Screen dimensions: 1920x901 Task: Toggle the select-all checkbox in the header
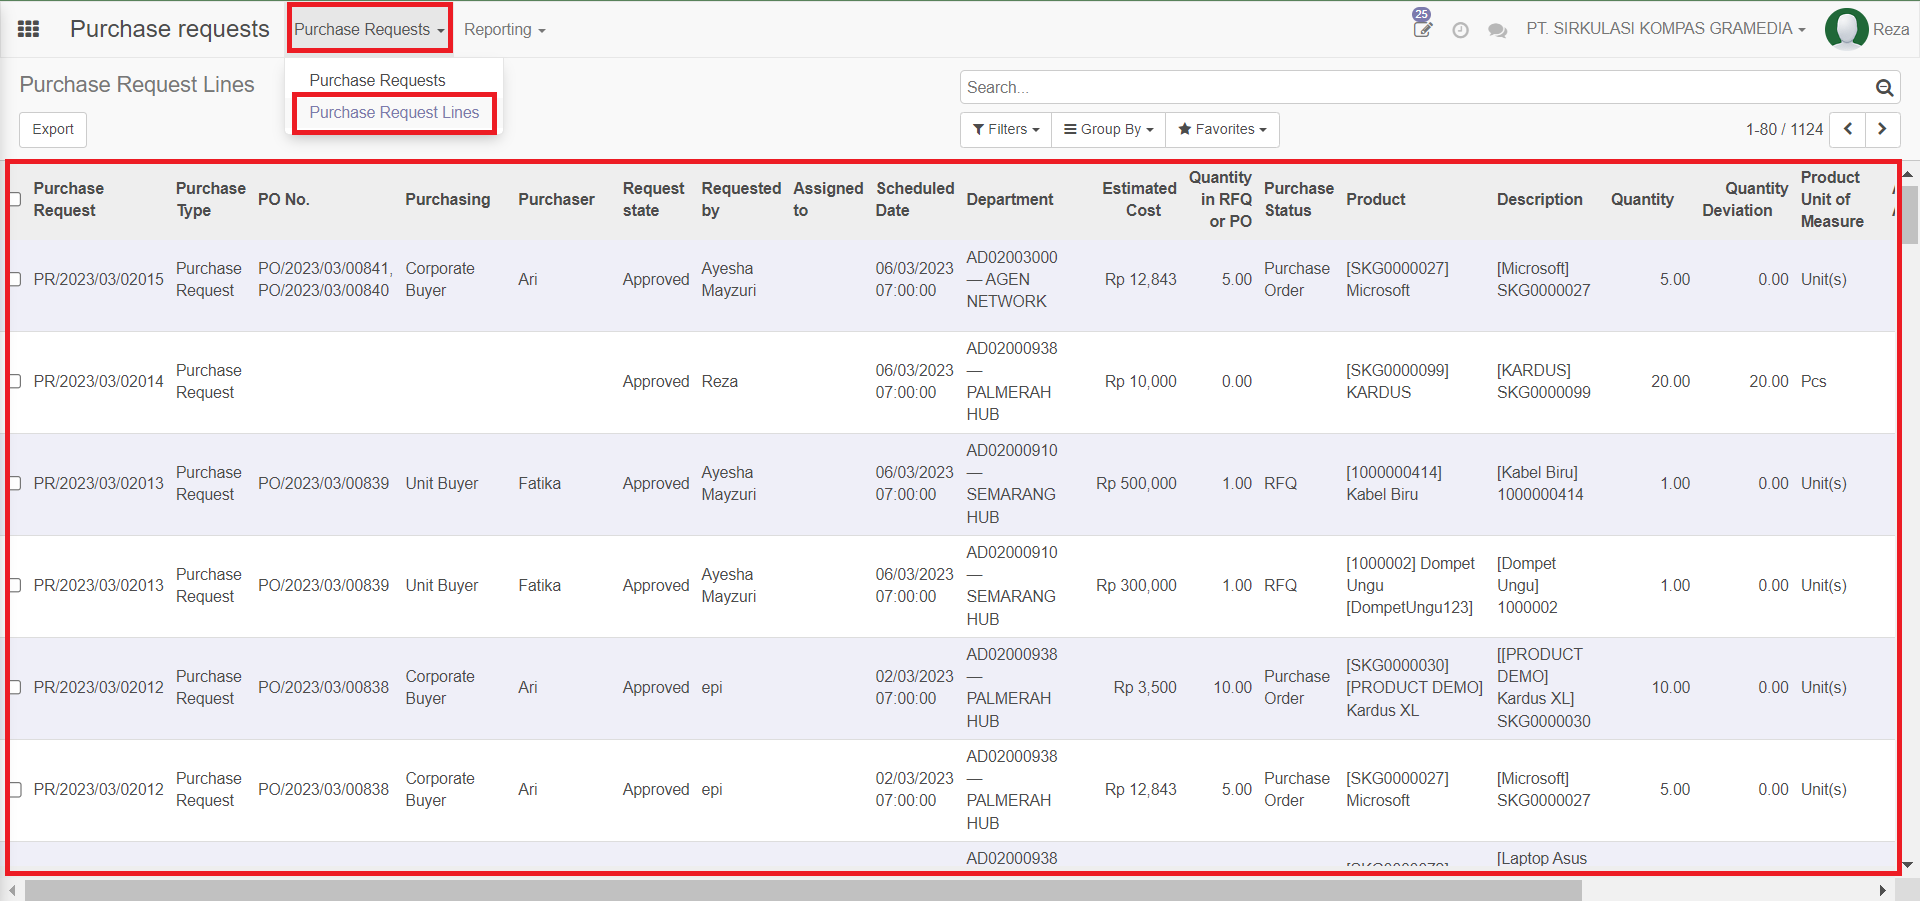pos(15,199)
